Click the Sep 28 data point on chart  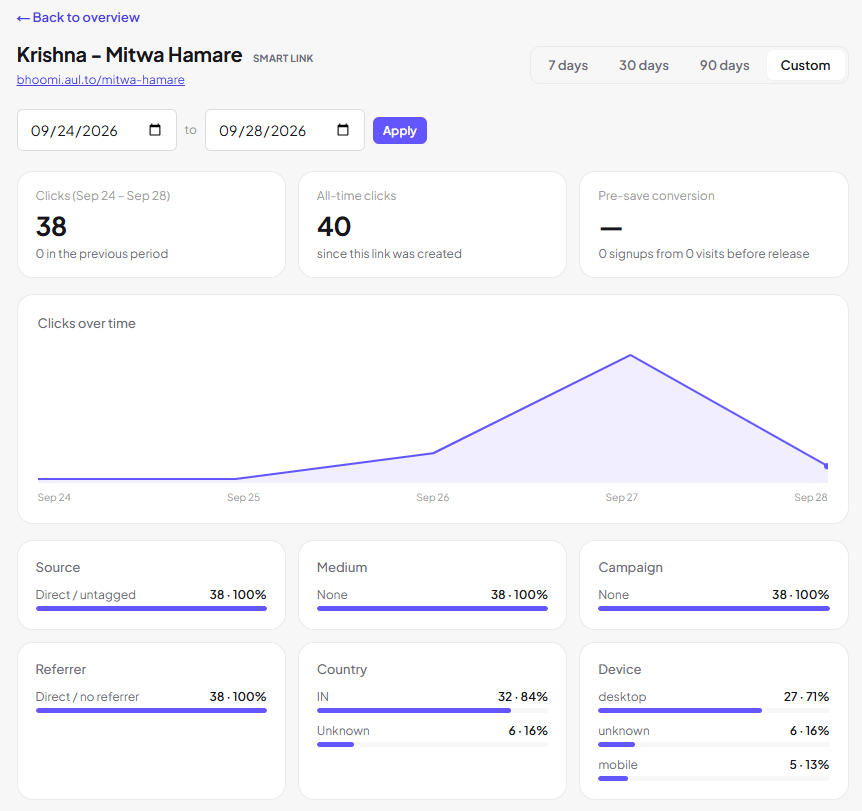coord(826,466)
